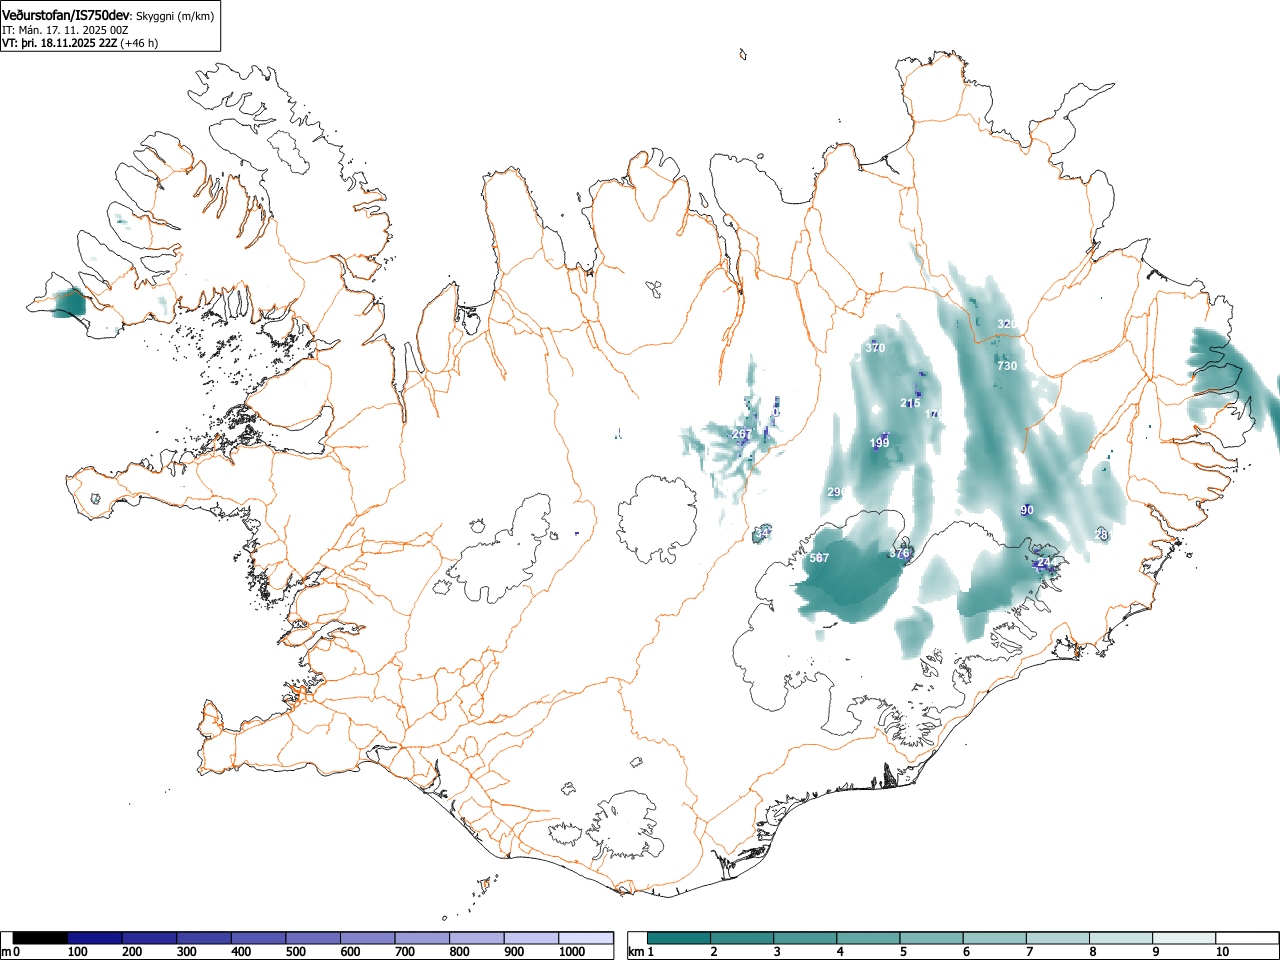The width and height of the screenshot is (1280, 960).
Task: Click the 'km 1' label on the kilometre scale
Action: pyautogui.click(x=640, y=952)
